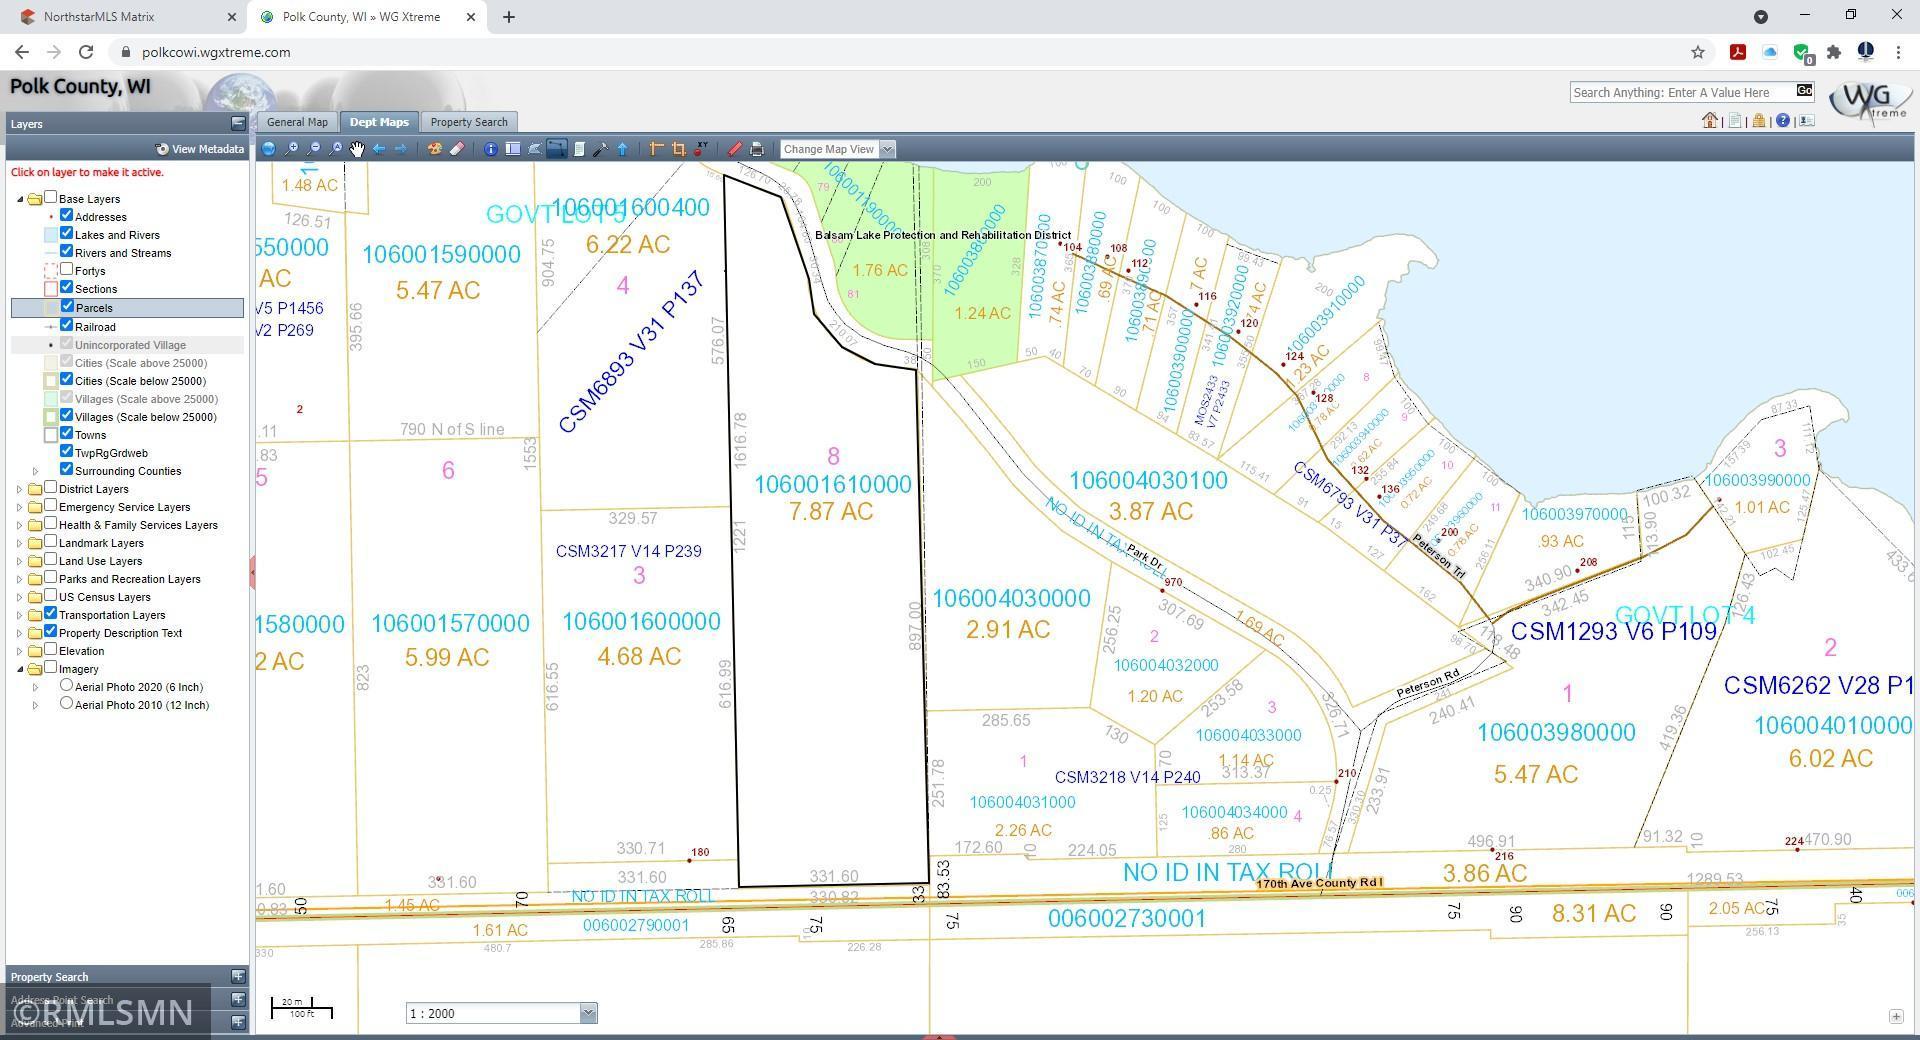This screenshot has height=1040, width=1920.
Task: Uncheck the Towns layer
Action: (x=66, y=433)
